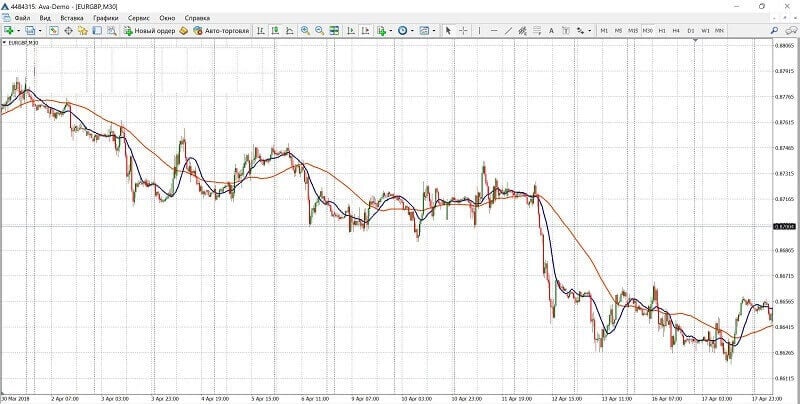The image size is (800, 404).
Task: Select the crosshair tool
Action: click(x=463, y=31)
